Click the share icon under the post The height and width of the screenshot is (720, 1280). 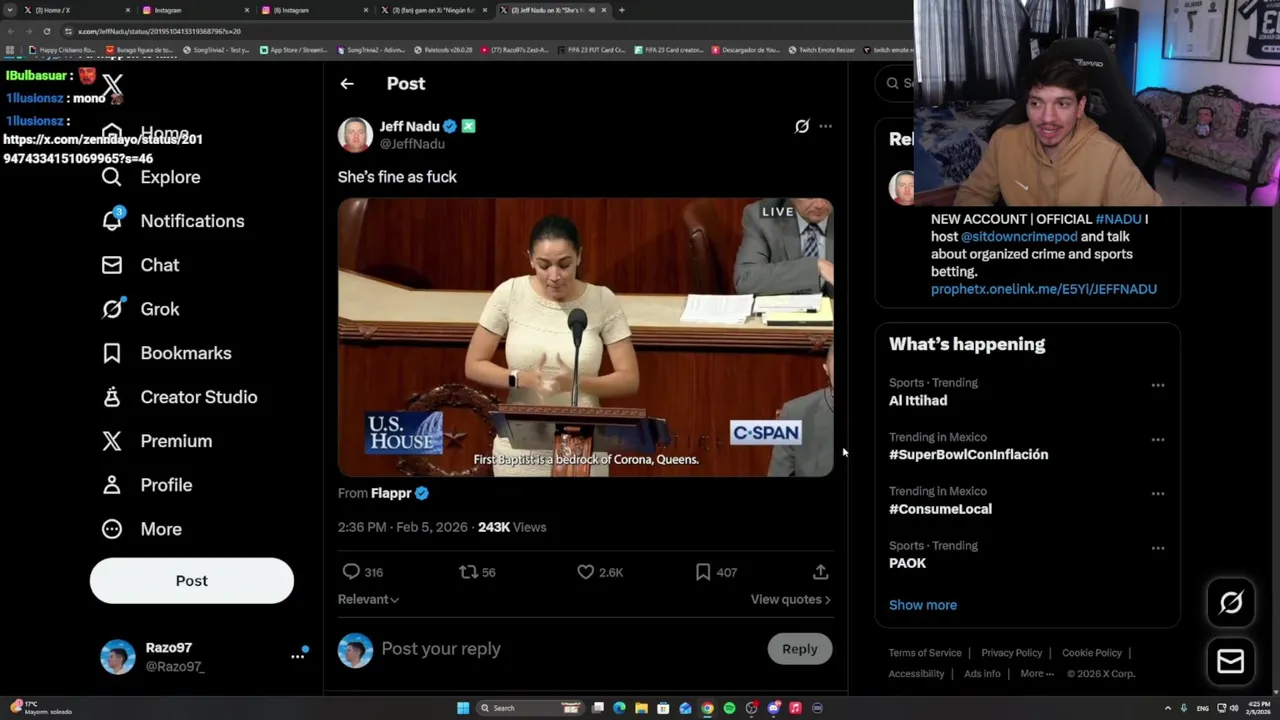pyautogui.click(x=820, y=572)
